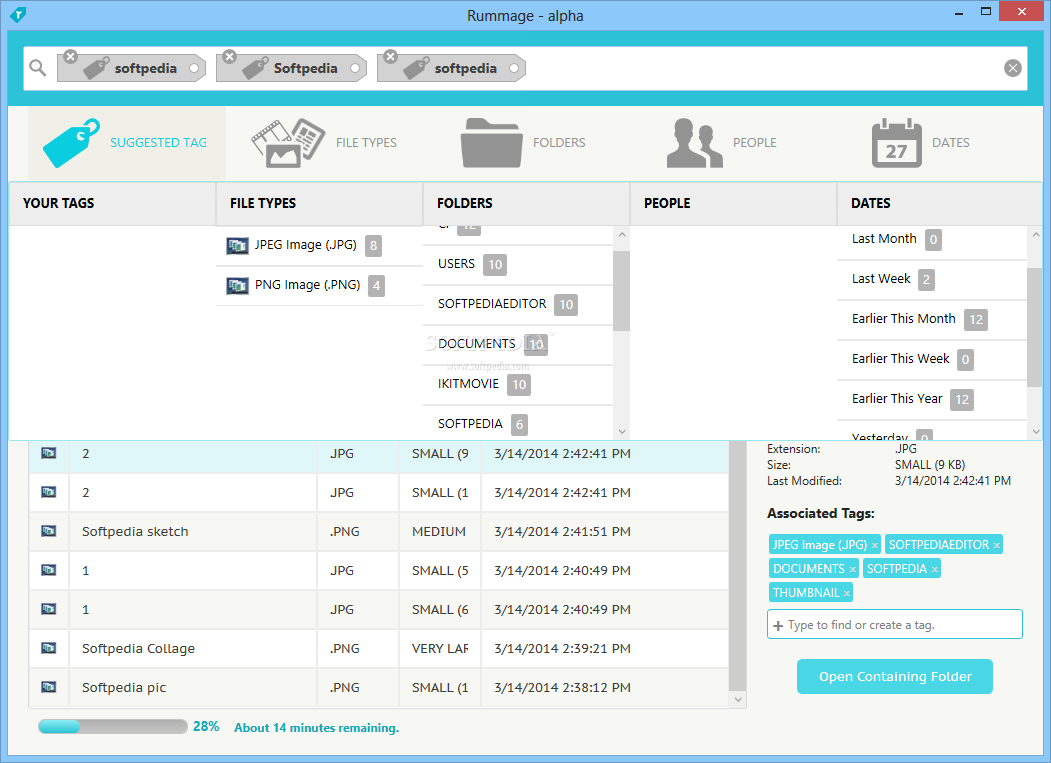Filter by Earlier This Week date
1051x763 pixels.
click(932, 359)
